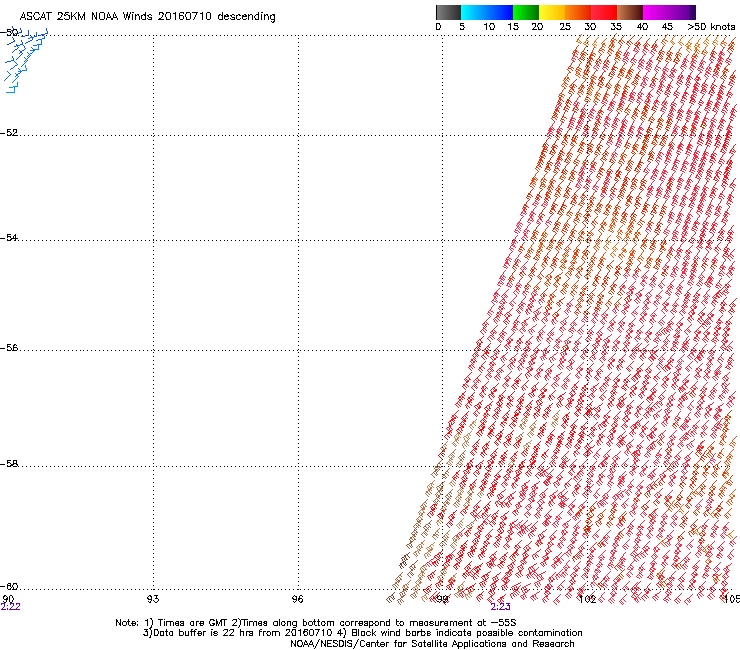Click the longitude label 90

(8, 599)
